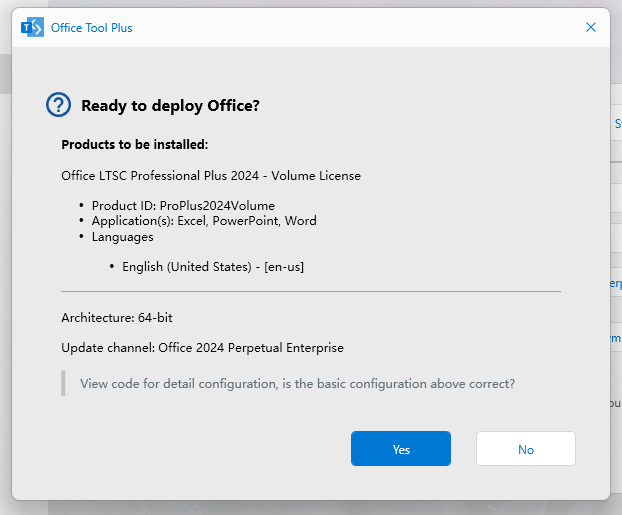Click the blue question mark icon

pyautogui.click(x=58, y=105)
